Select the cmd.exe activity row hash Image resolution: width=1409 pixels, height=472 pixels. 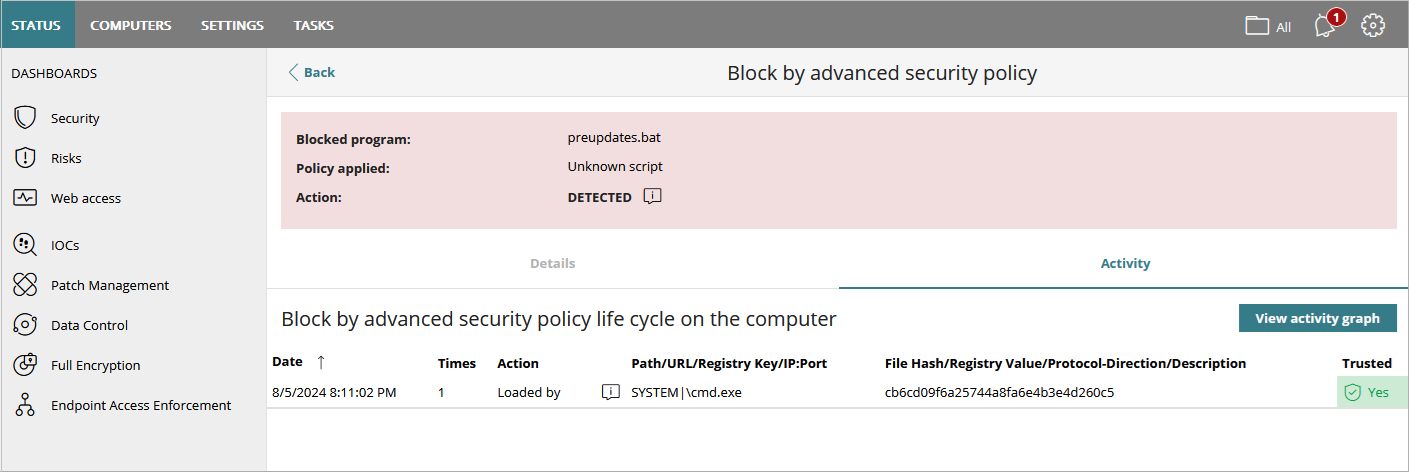click(999, 392)
